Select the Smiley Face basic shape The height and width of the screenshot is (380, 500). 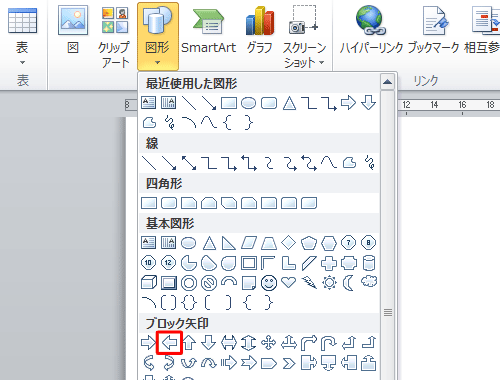coord(269,283)
